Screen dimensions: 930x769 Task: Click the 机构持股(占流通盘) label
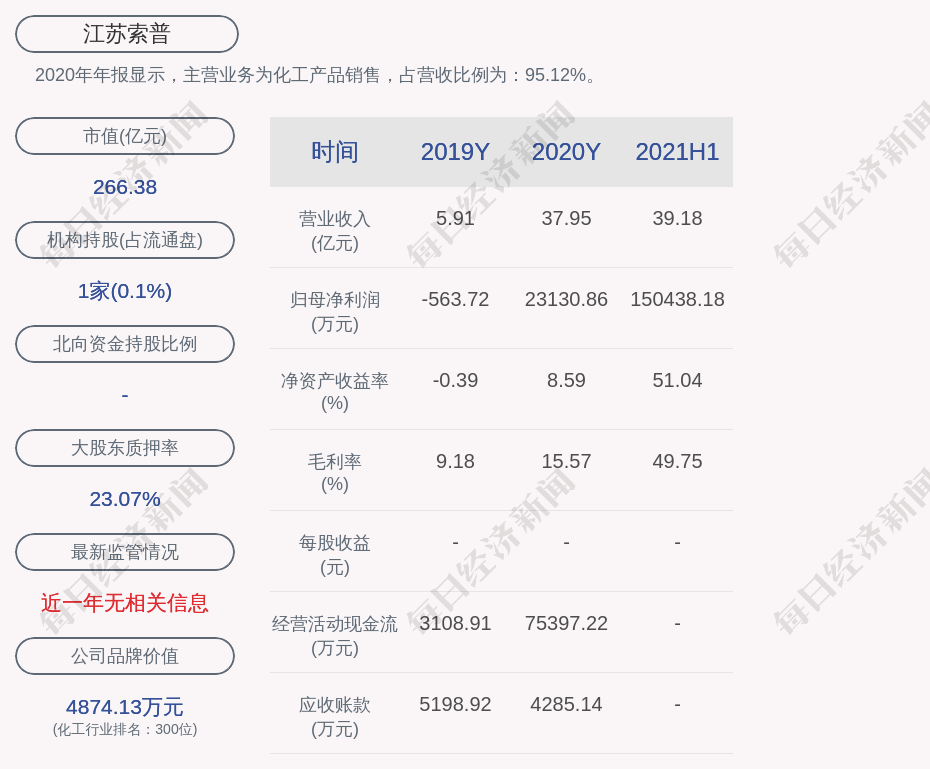(x=125, y=240)
